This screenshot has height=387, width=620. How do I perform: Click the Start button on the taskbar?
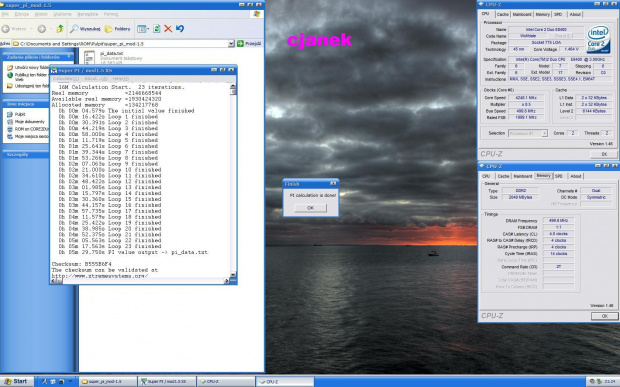tap(16, 381)
